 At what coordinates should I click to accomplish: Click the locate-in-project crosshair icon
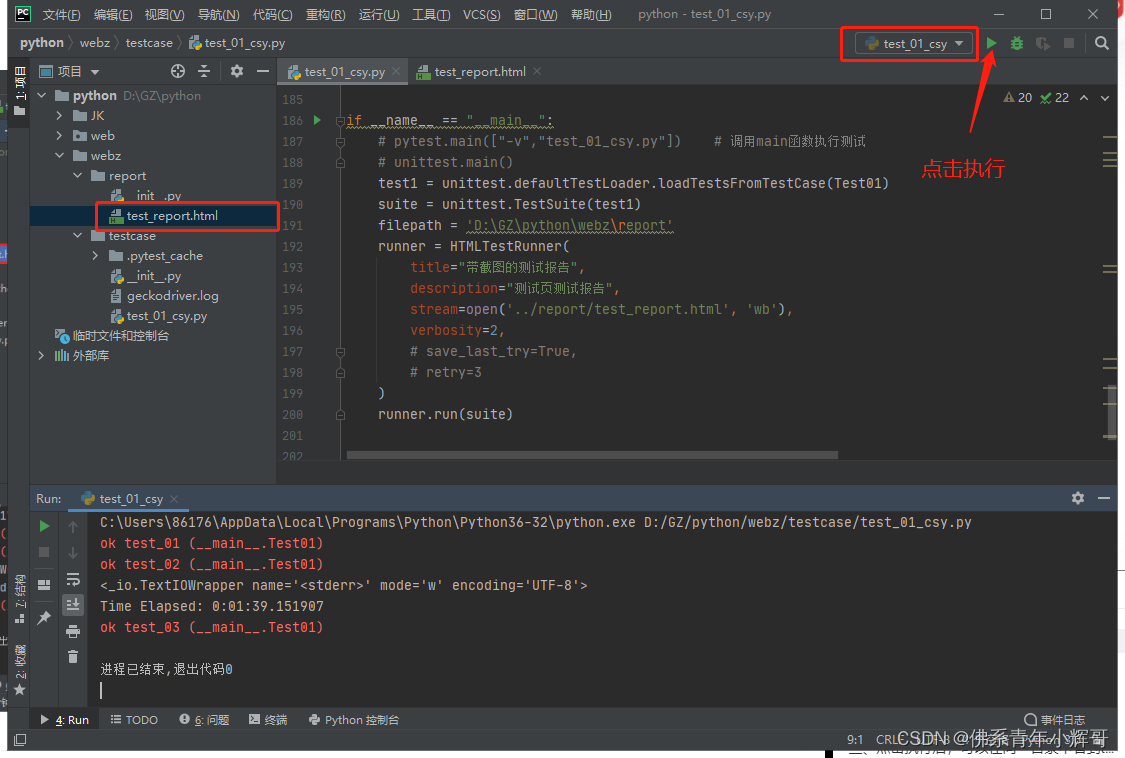(178, 71)
